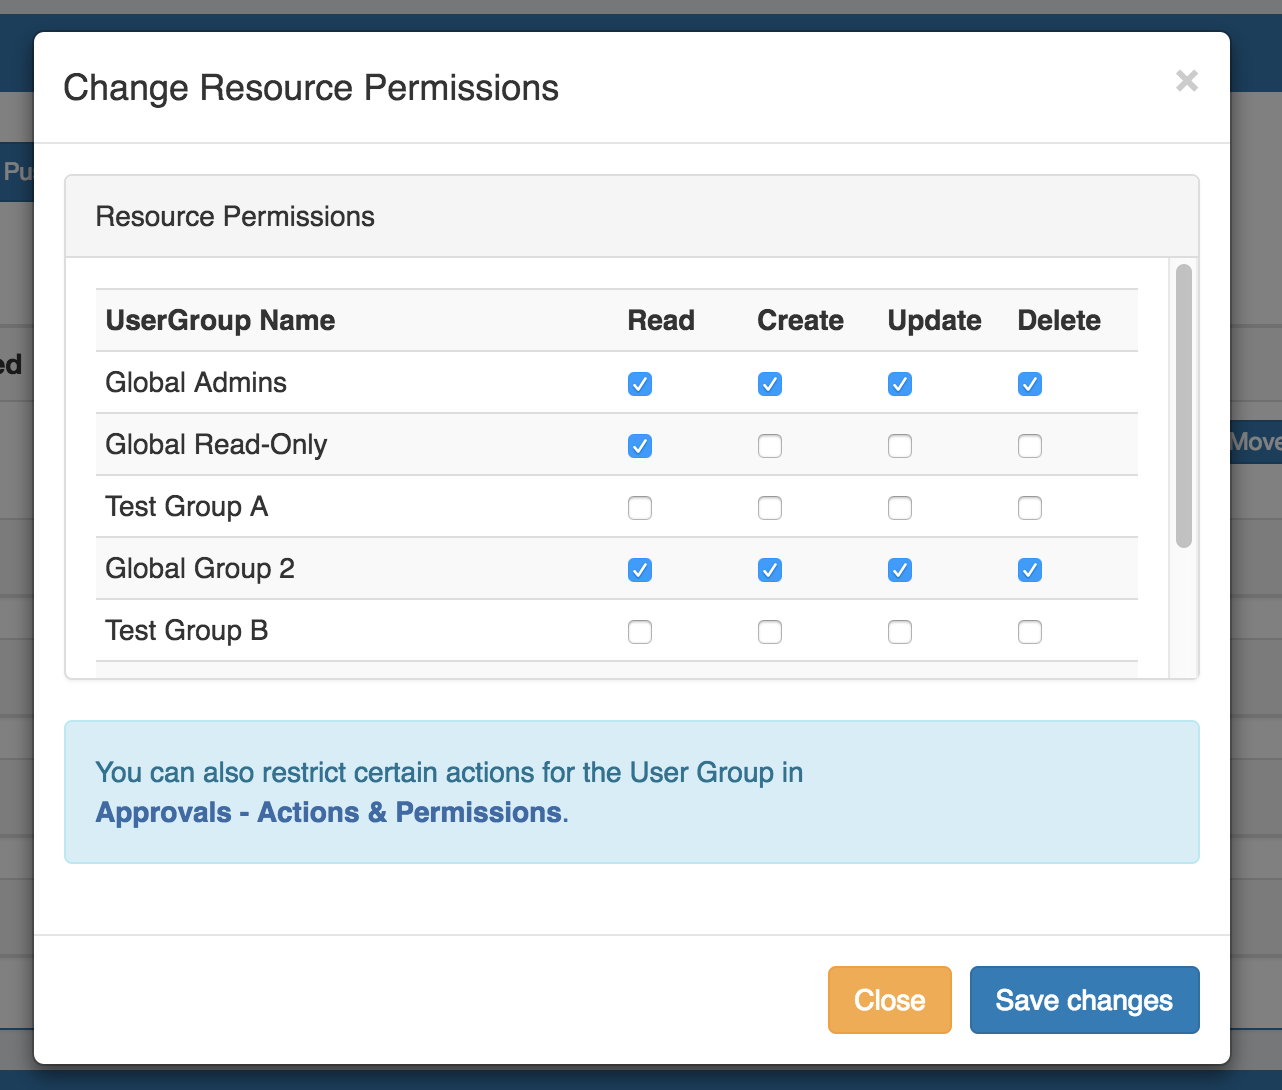The image size is (1282, 1090).
Task: Enable Update for Global Read-Only group
Action: 900,446
